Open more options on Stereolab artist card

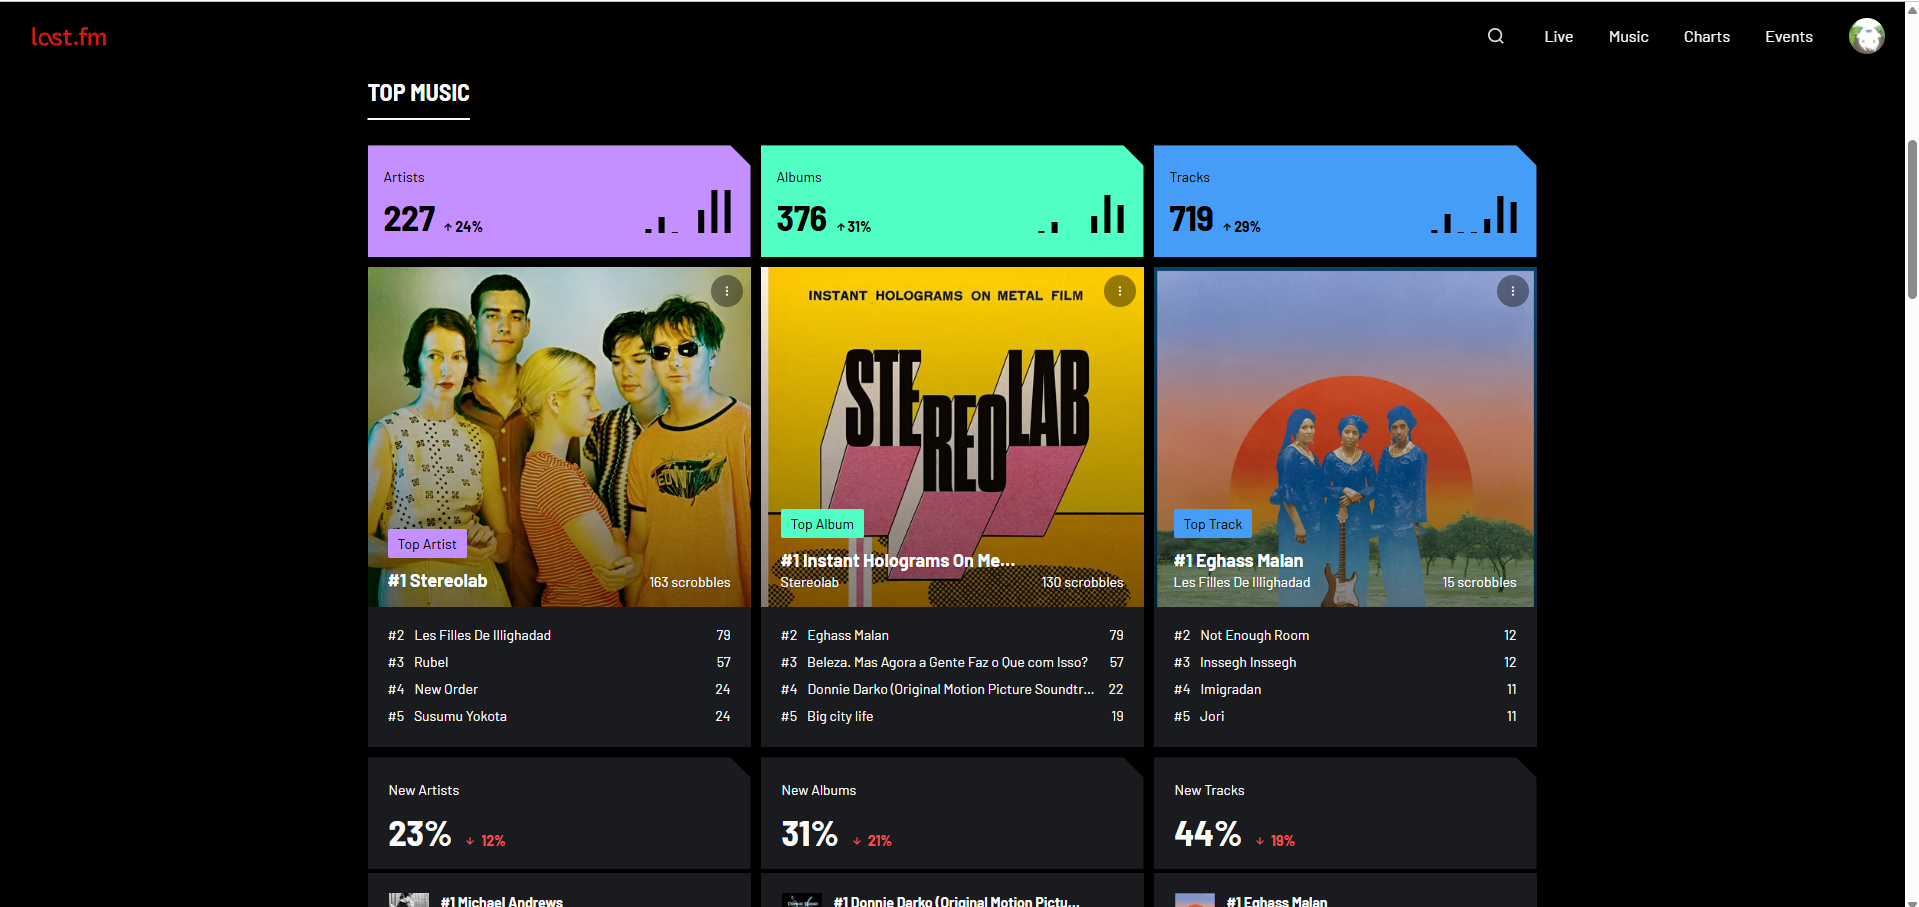pyautogui.click(x=726, y=291)
